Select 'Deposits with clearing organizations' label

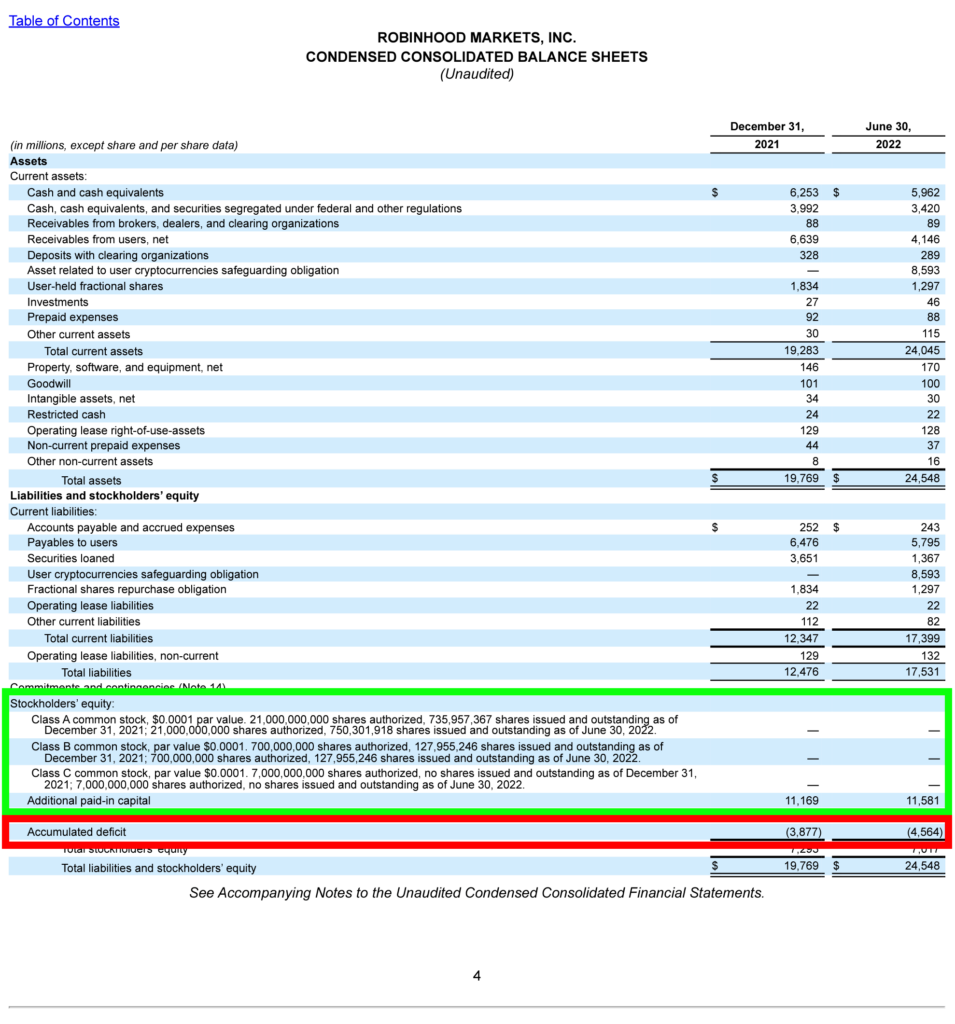118,255
